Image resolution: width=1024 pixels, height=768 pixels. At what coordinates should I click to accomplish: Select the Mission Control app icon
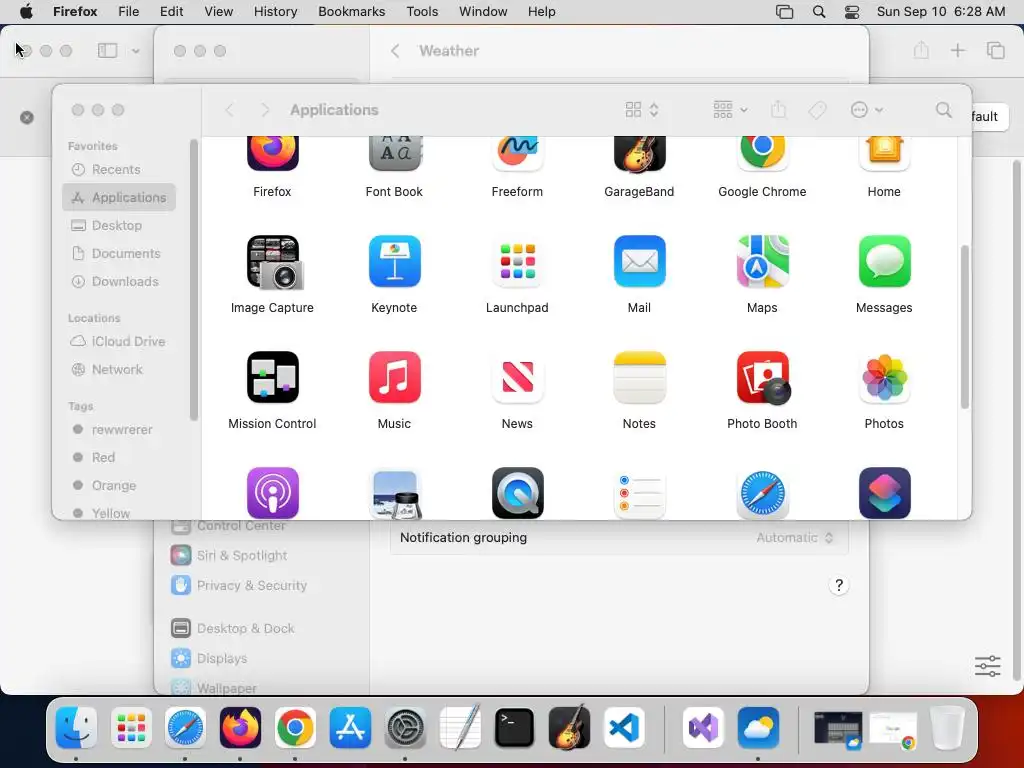tap(272, 377)
